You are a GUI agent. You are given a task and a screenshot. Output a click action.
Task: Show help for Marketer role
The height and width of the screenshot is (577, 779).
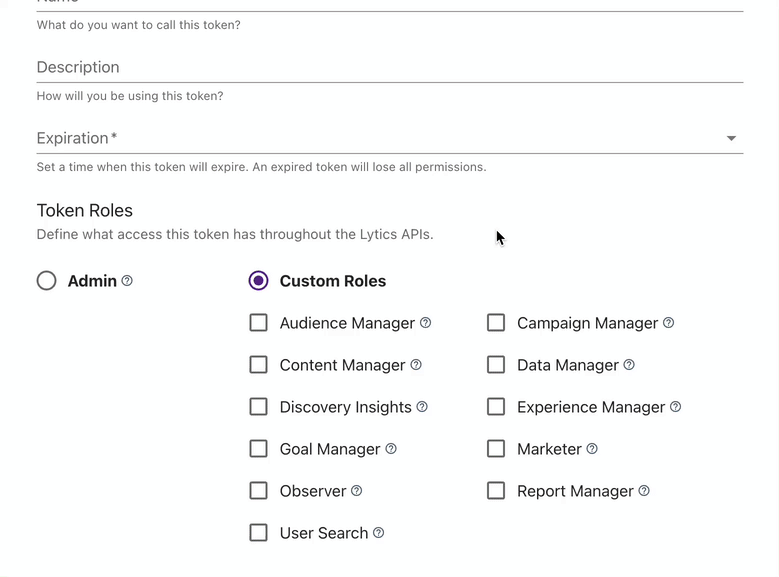[592, 449]
